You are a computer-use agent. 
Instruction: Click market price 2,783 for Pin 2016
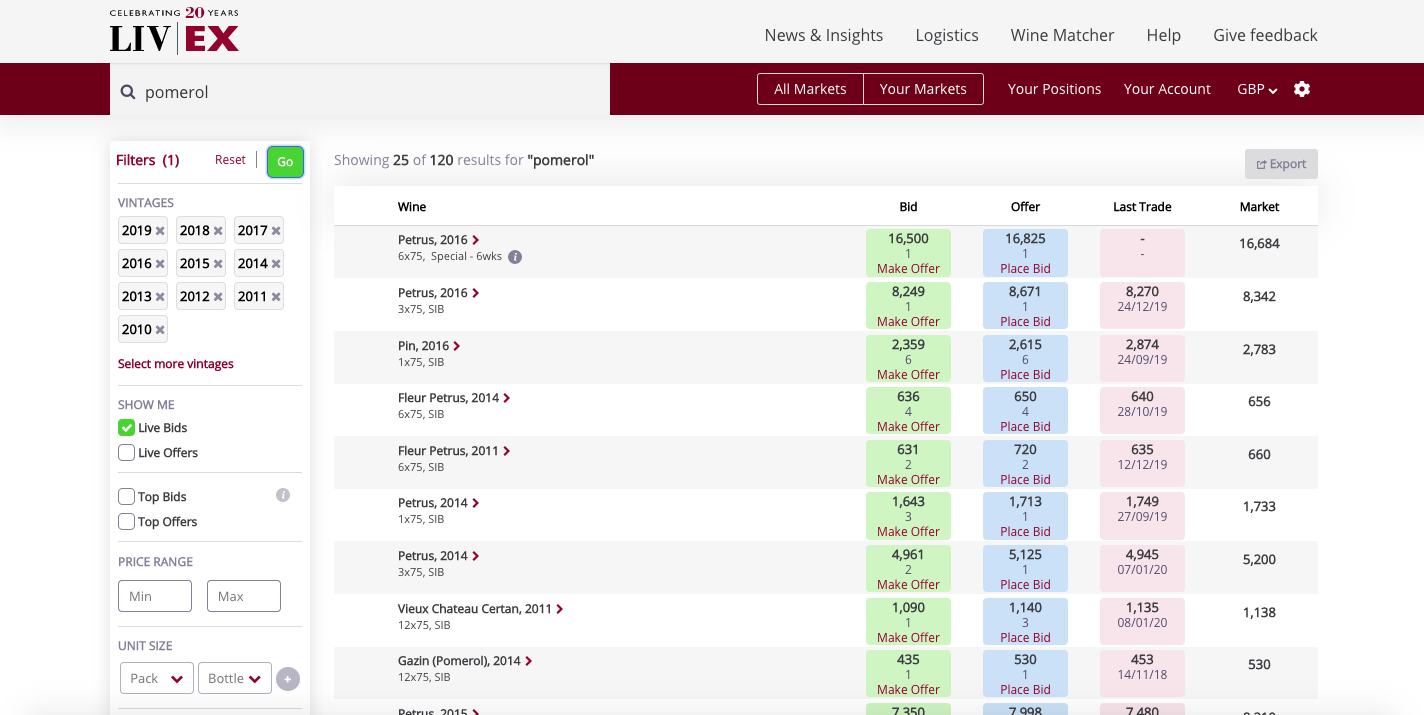tap(1259, 350)
